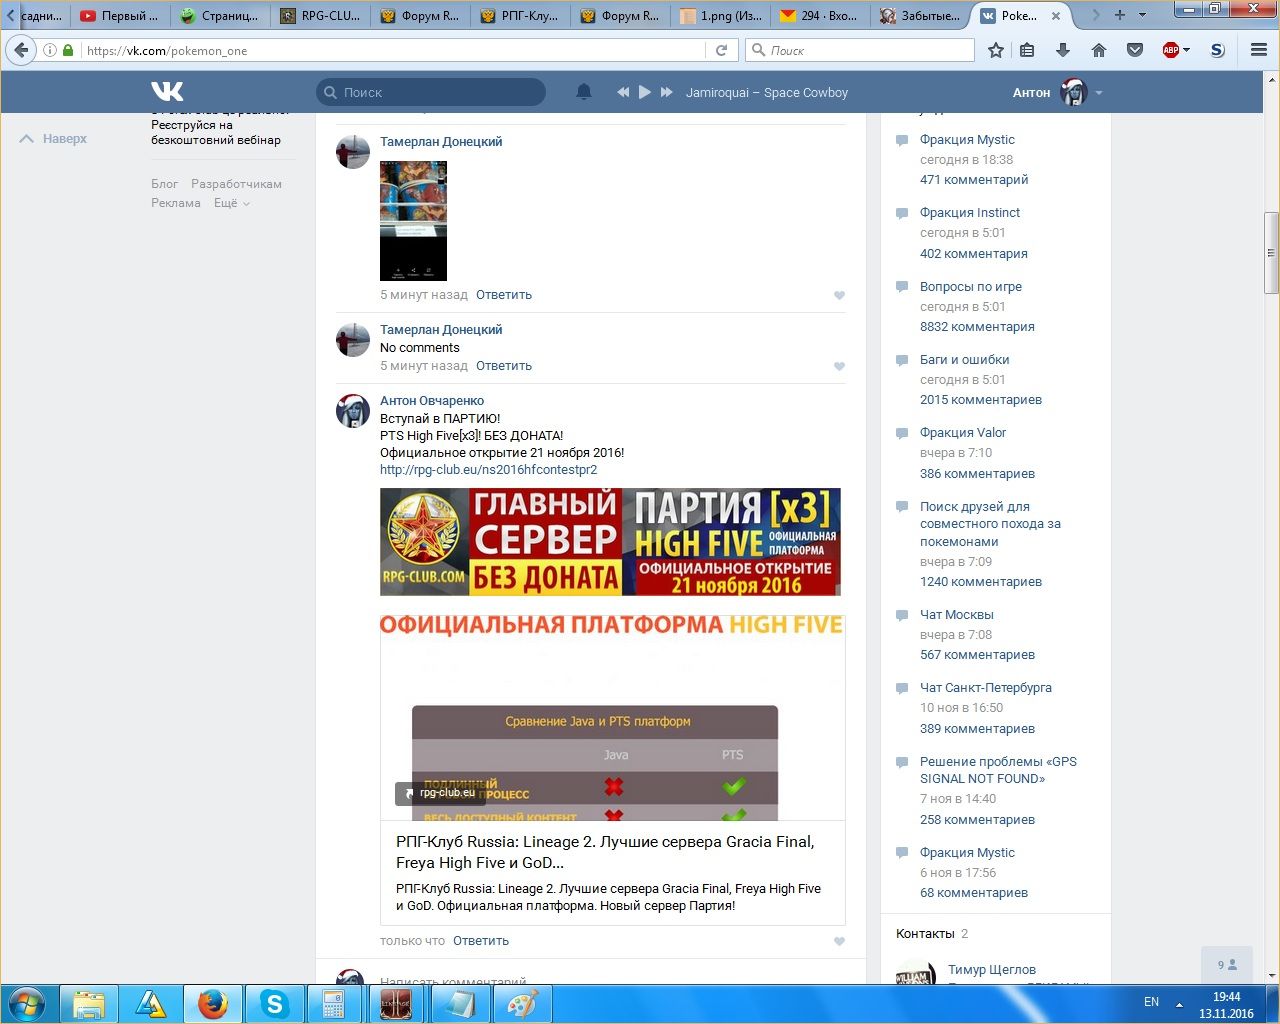1280x1024 pixels.
Task: Play previous track in VK header
Action: (623, 92)
